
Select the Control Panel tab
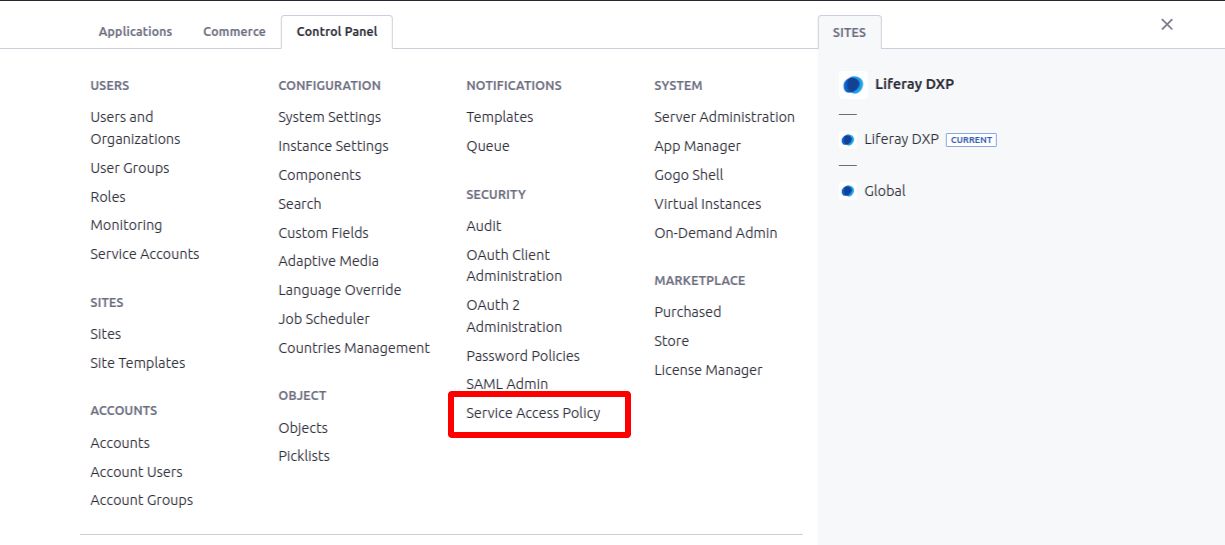337,32
